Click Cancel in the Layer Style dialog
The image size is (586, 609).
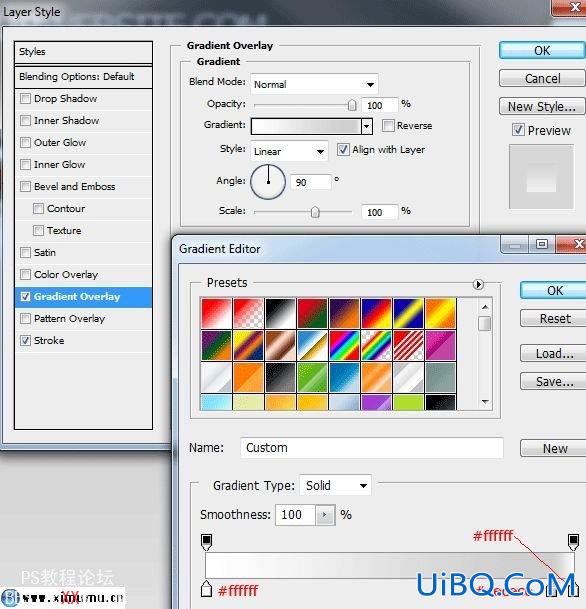click(542, 78)
